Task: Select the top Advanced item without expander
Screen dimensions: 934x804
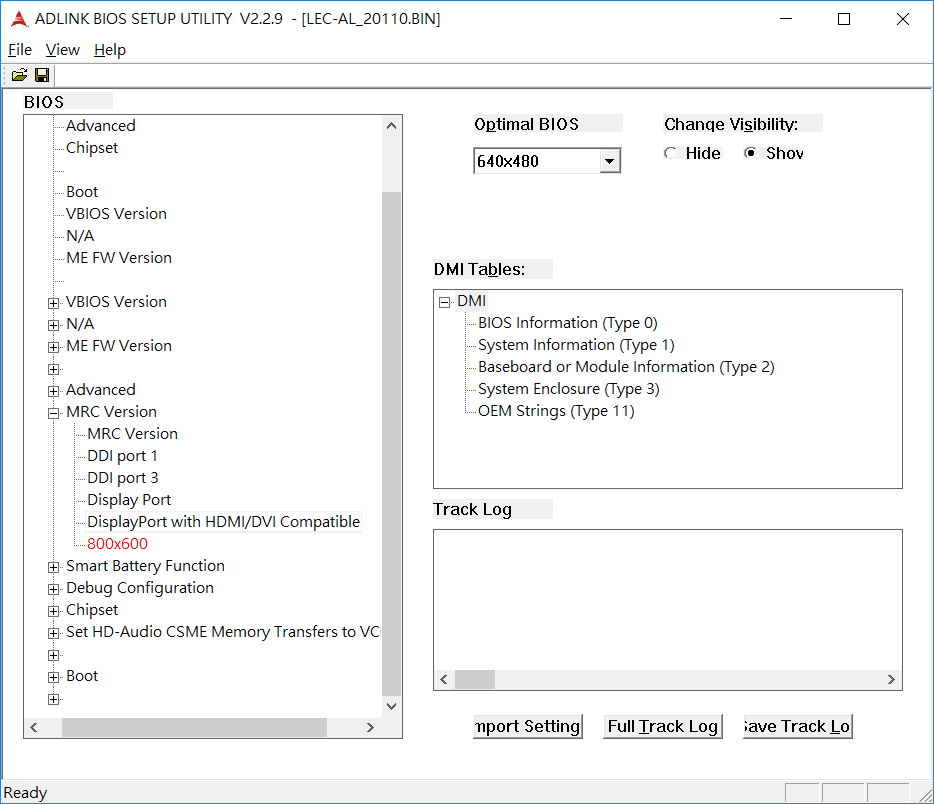Action: click(x=101, y=126)
